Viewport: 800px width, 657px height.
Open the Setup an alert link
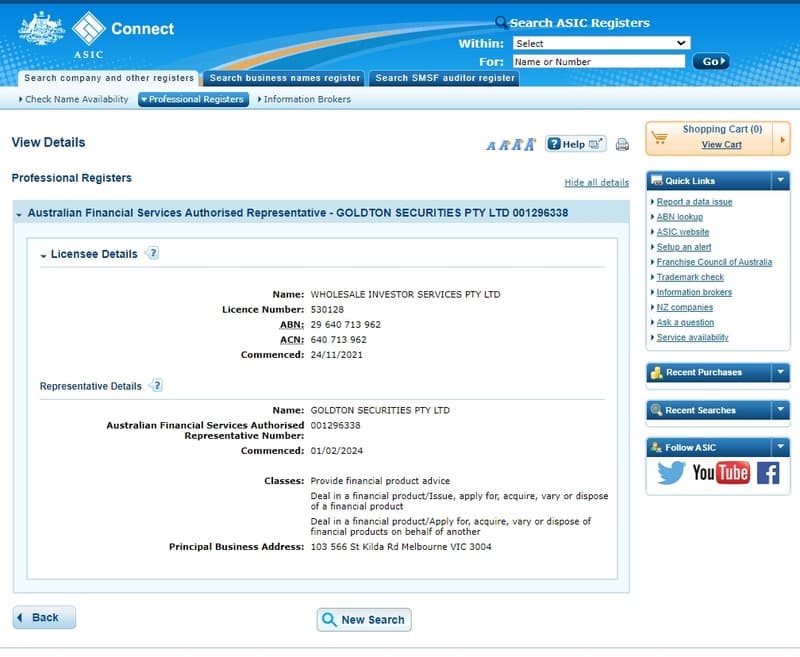684,247
